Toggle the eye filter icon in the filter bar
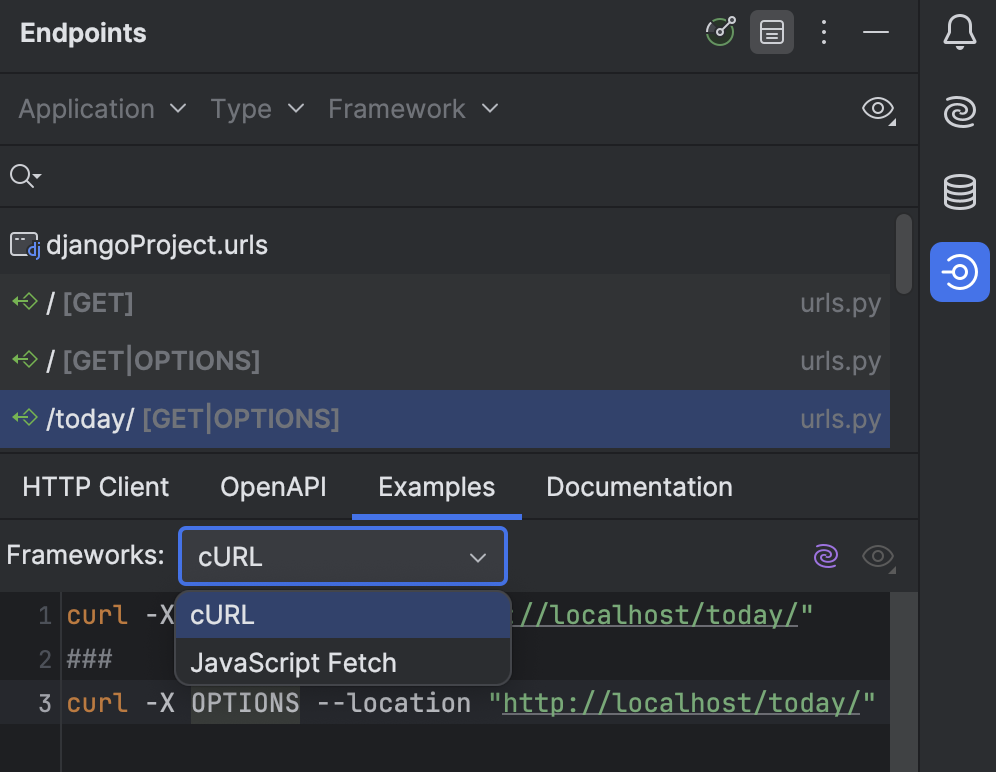 877,110
